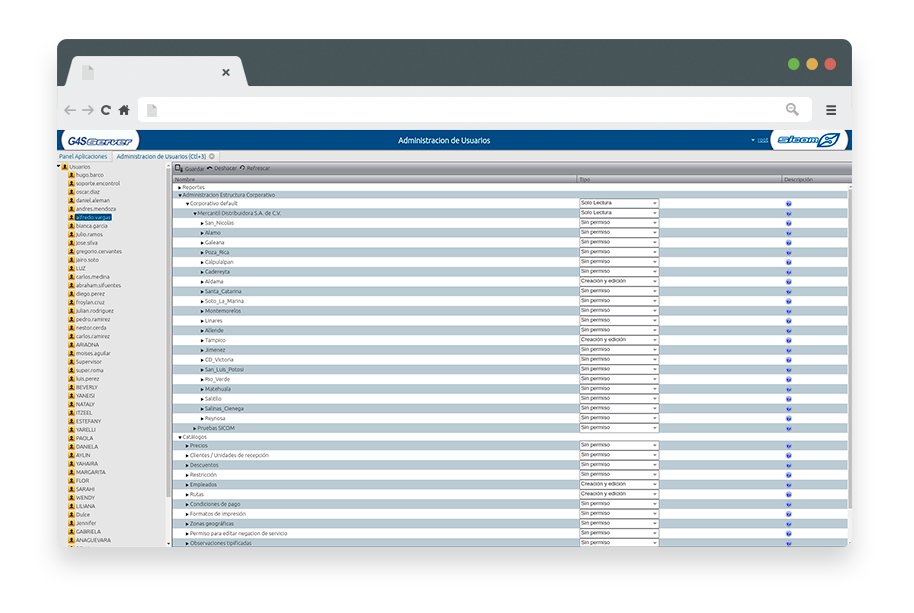The width and height of the screenshot is (914, 613).
Task: Click help icon for Corporativo default row
Action: pyautogui.click(x=789, y=204)
